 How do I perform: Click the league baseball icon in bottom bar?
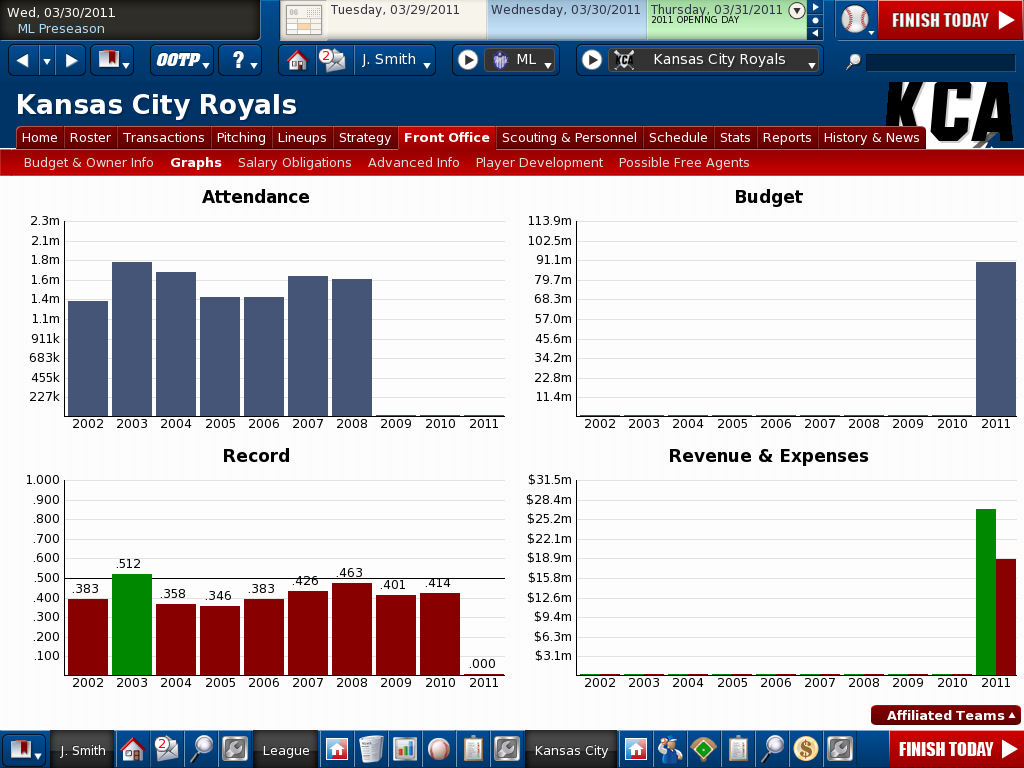(x=439, y=749)
